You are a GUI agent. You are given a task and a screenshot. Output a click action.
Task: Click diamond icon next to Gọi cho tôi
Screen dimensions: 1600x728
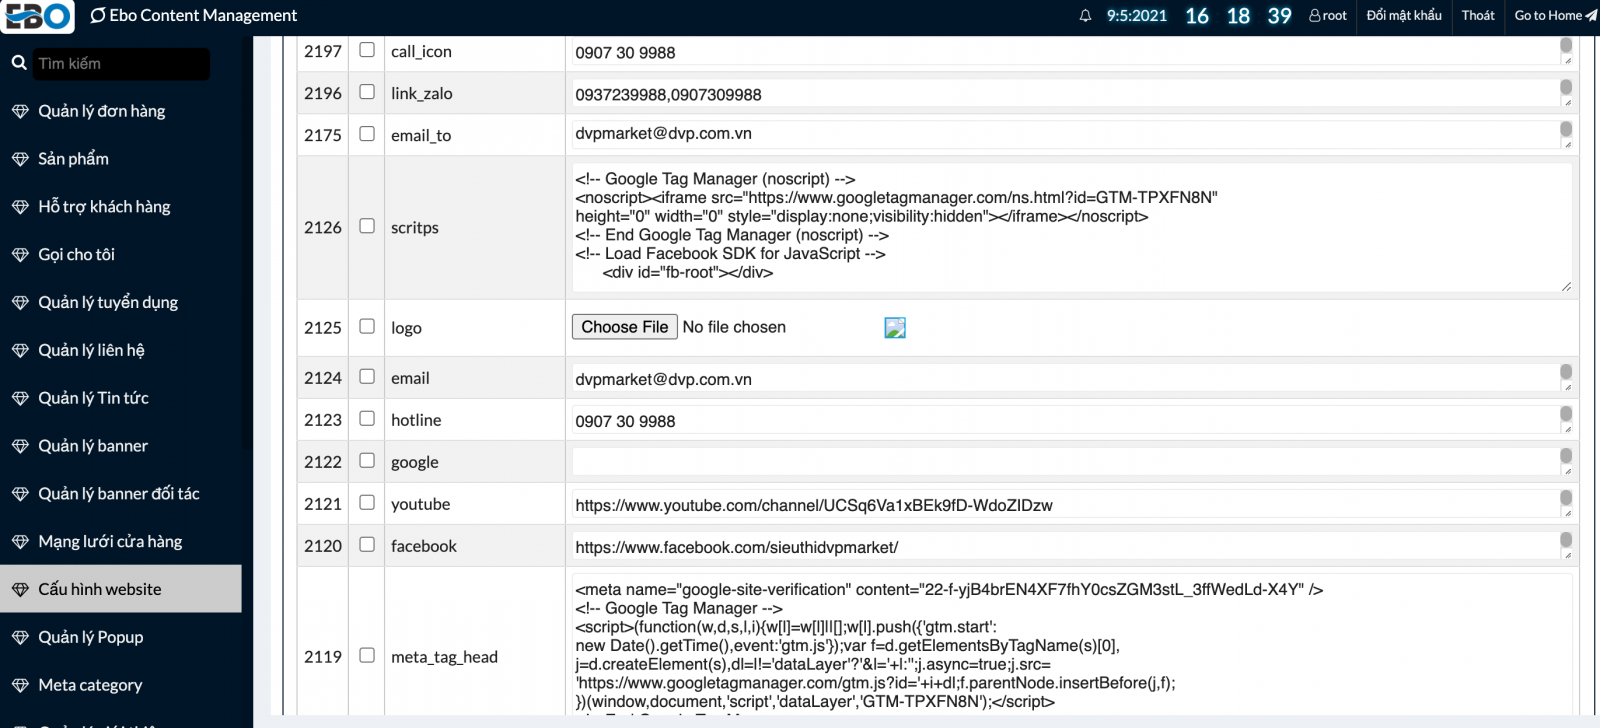pos(20,255)
